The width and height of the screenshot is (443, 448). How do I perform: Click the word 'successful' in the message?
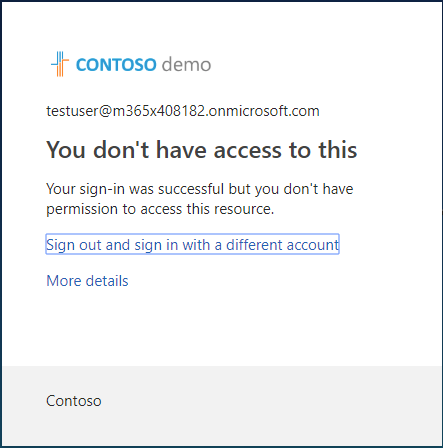coord(191,189)
